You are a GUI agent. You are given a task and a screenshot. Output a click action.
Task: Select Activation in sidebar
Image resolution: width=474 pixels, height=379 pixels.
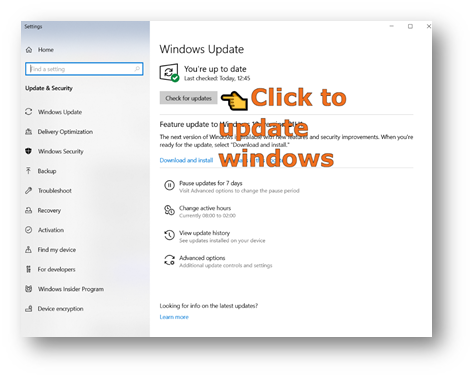coord(51,230)
